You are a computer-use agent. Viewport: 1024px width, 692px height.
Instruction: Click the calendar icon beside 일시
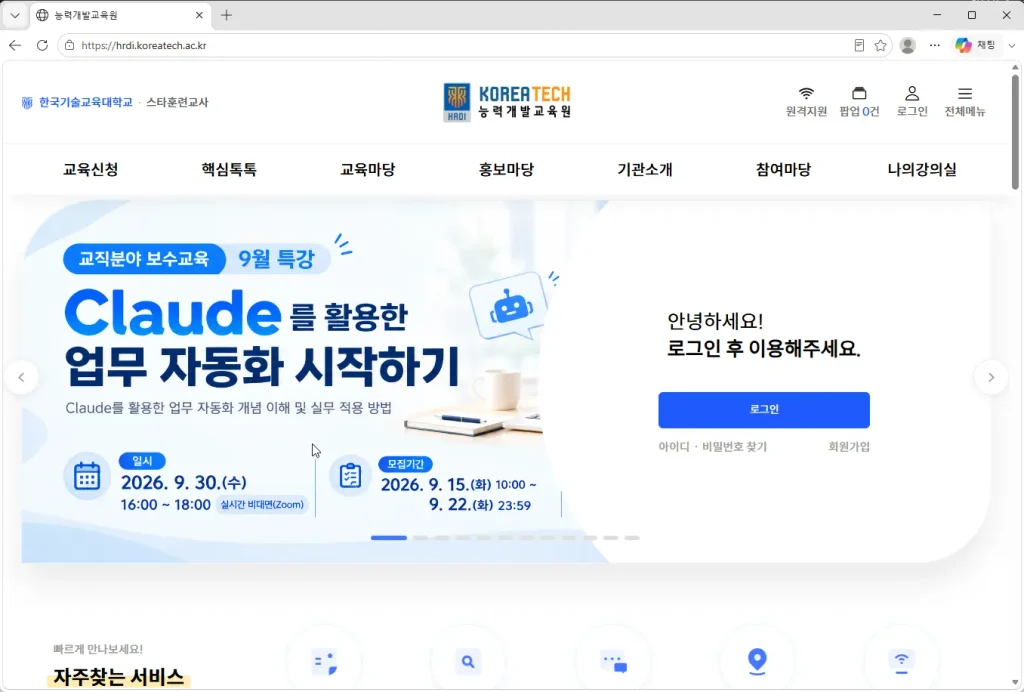point(87,476)
